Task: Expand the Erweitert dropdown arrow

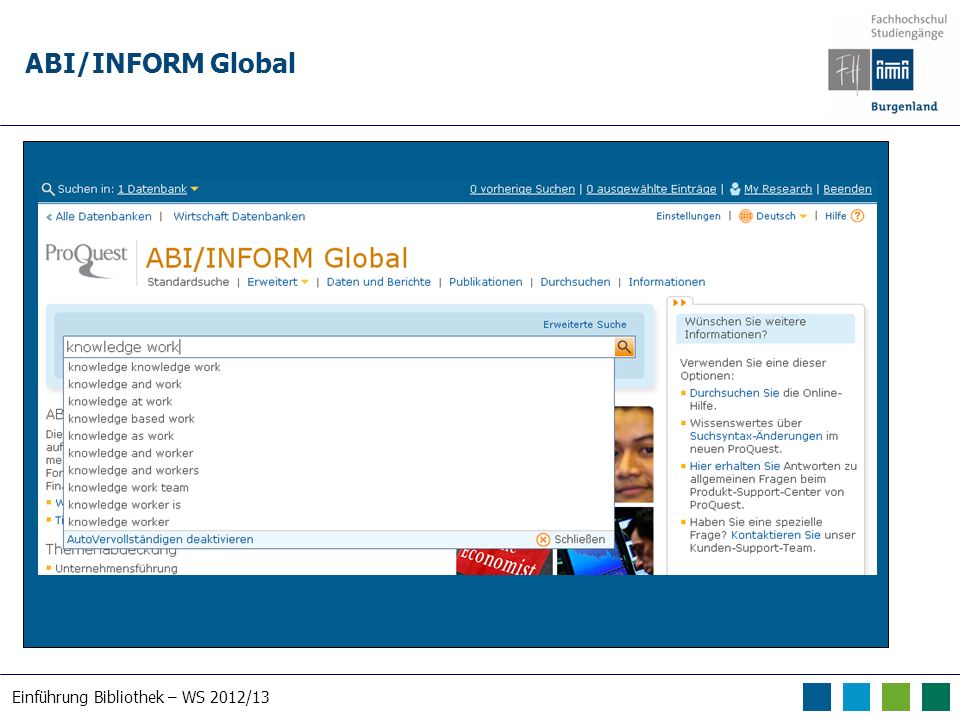Action: pyautogui.click(x=305, y=282)
